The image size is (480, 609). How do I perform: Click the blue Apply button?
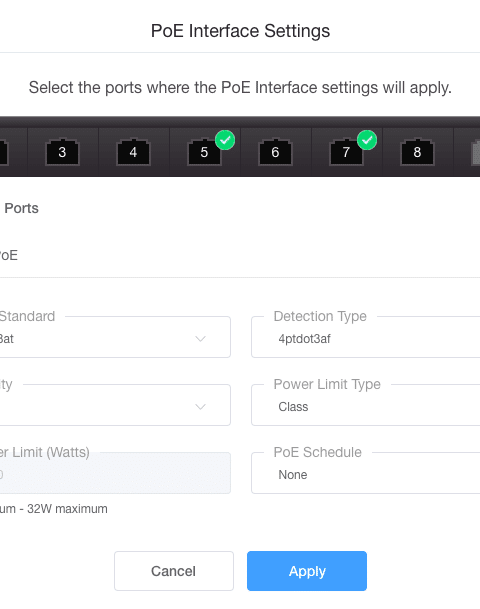pyautogui.click(x=307, y=571)
